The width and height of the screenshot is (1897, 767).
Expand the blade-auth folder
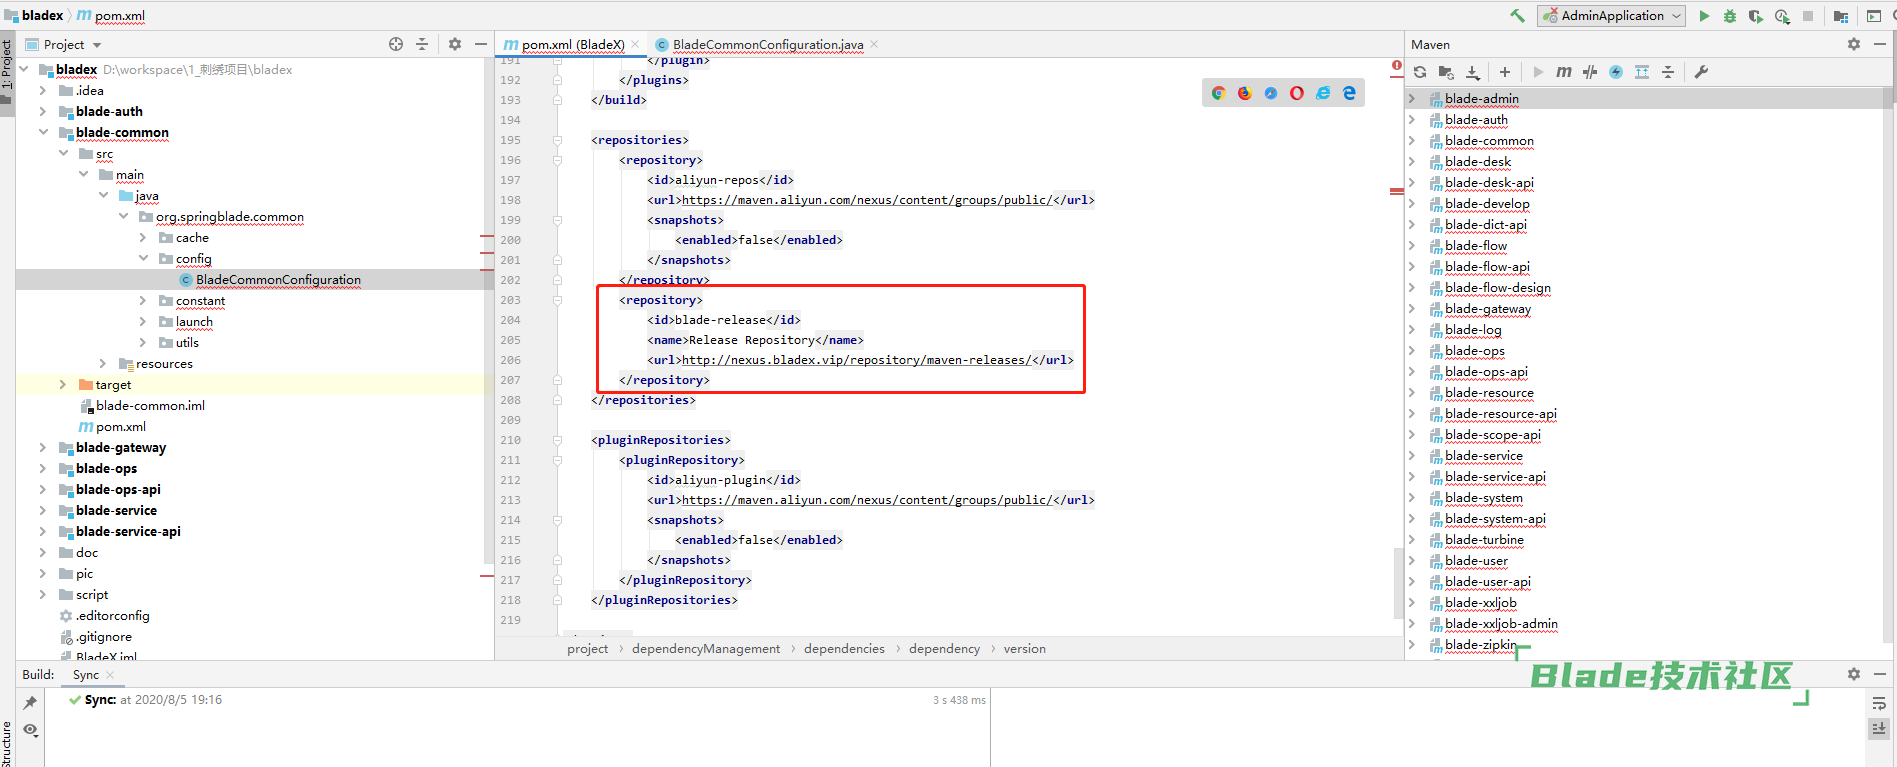click(43, 111)
